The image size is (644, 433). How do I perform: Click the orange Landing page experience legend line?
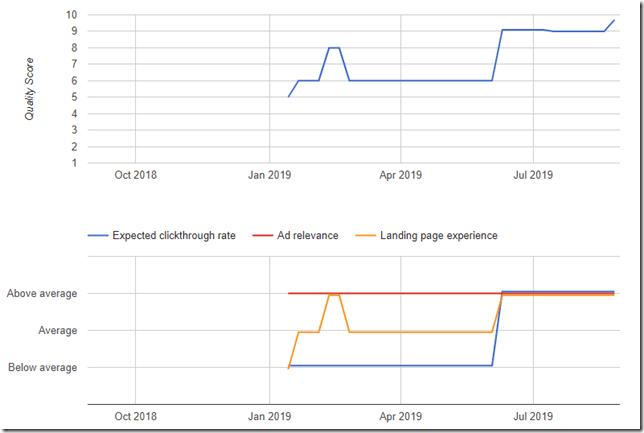(379, 236)
